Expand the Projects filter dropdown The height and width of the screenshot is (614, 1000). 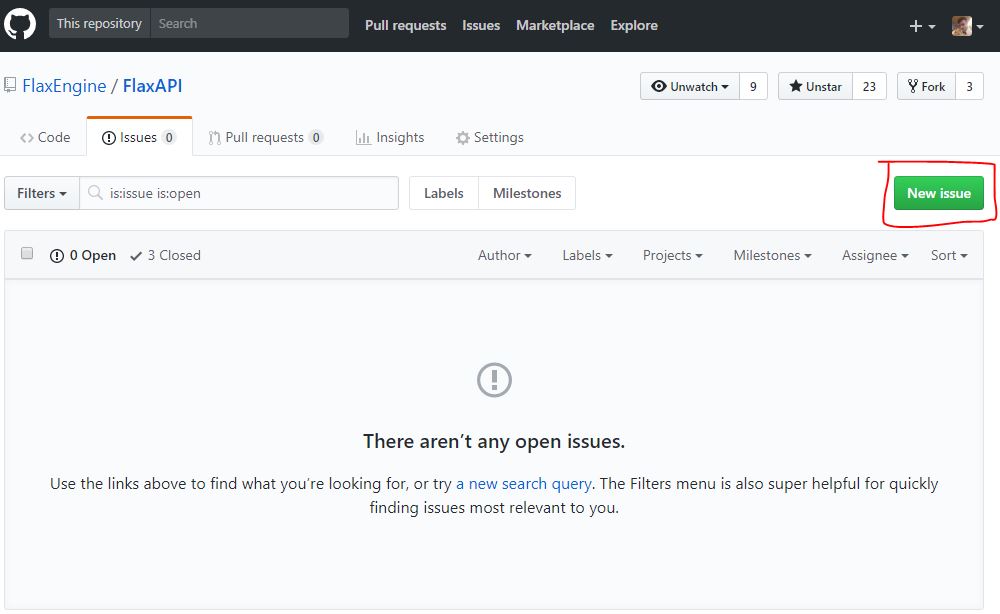tap(672, 255)
